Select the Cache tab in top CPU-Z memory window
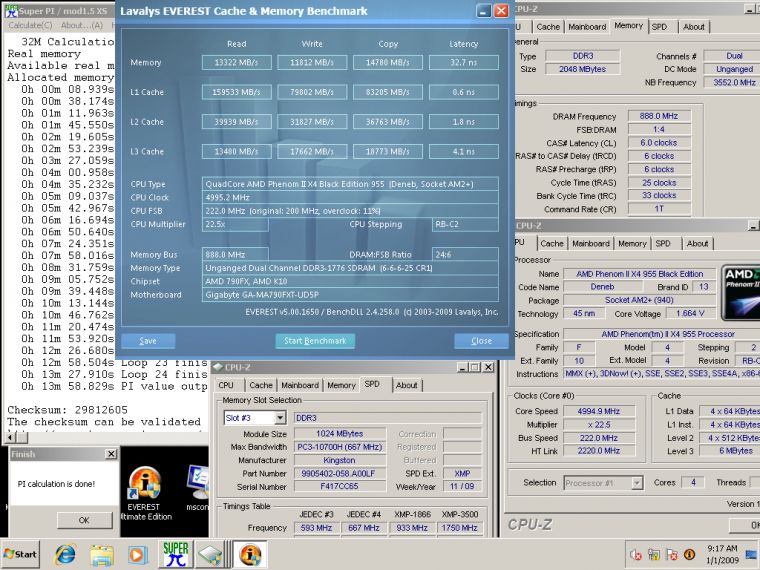 pyautogui.click(x=548, y=27)
